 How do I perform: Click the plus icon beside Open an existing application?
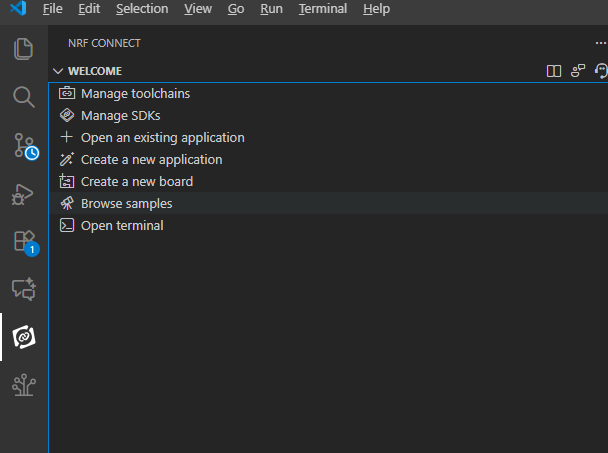pos(67,137)
